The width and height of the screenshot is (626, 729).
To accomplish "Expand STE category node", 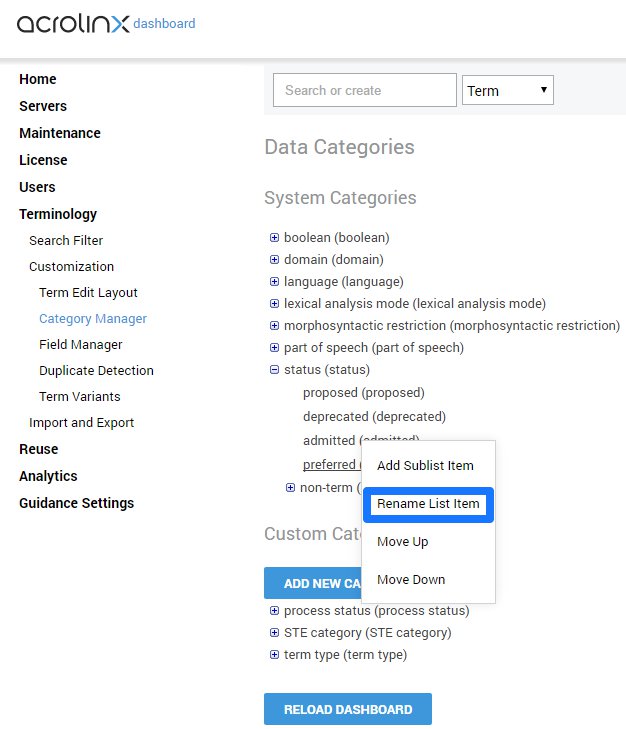I will point(274,633).
